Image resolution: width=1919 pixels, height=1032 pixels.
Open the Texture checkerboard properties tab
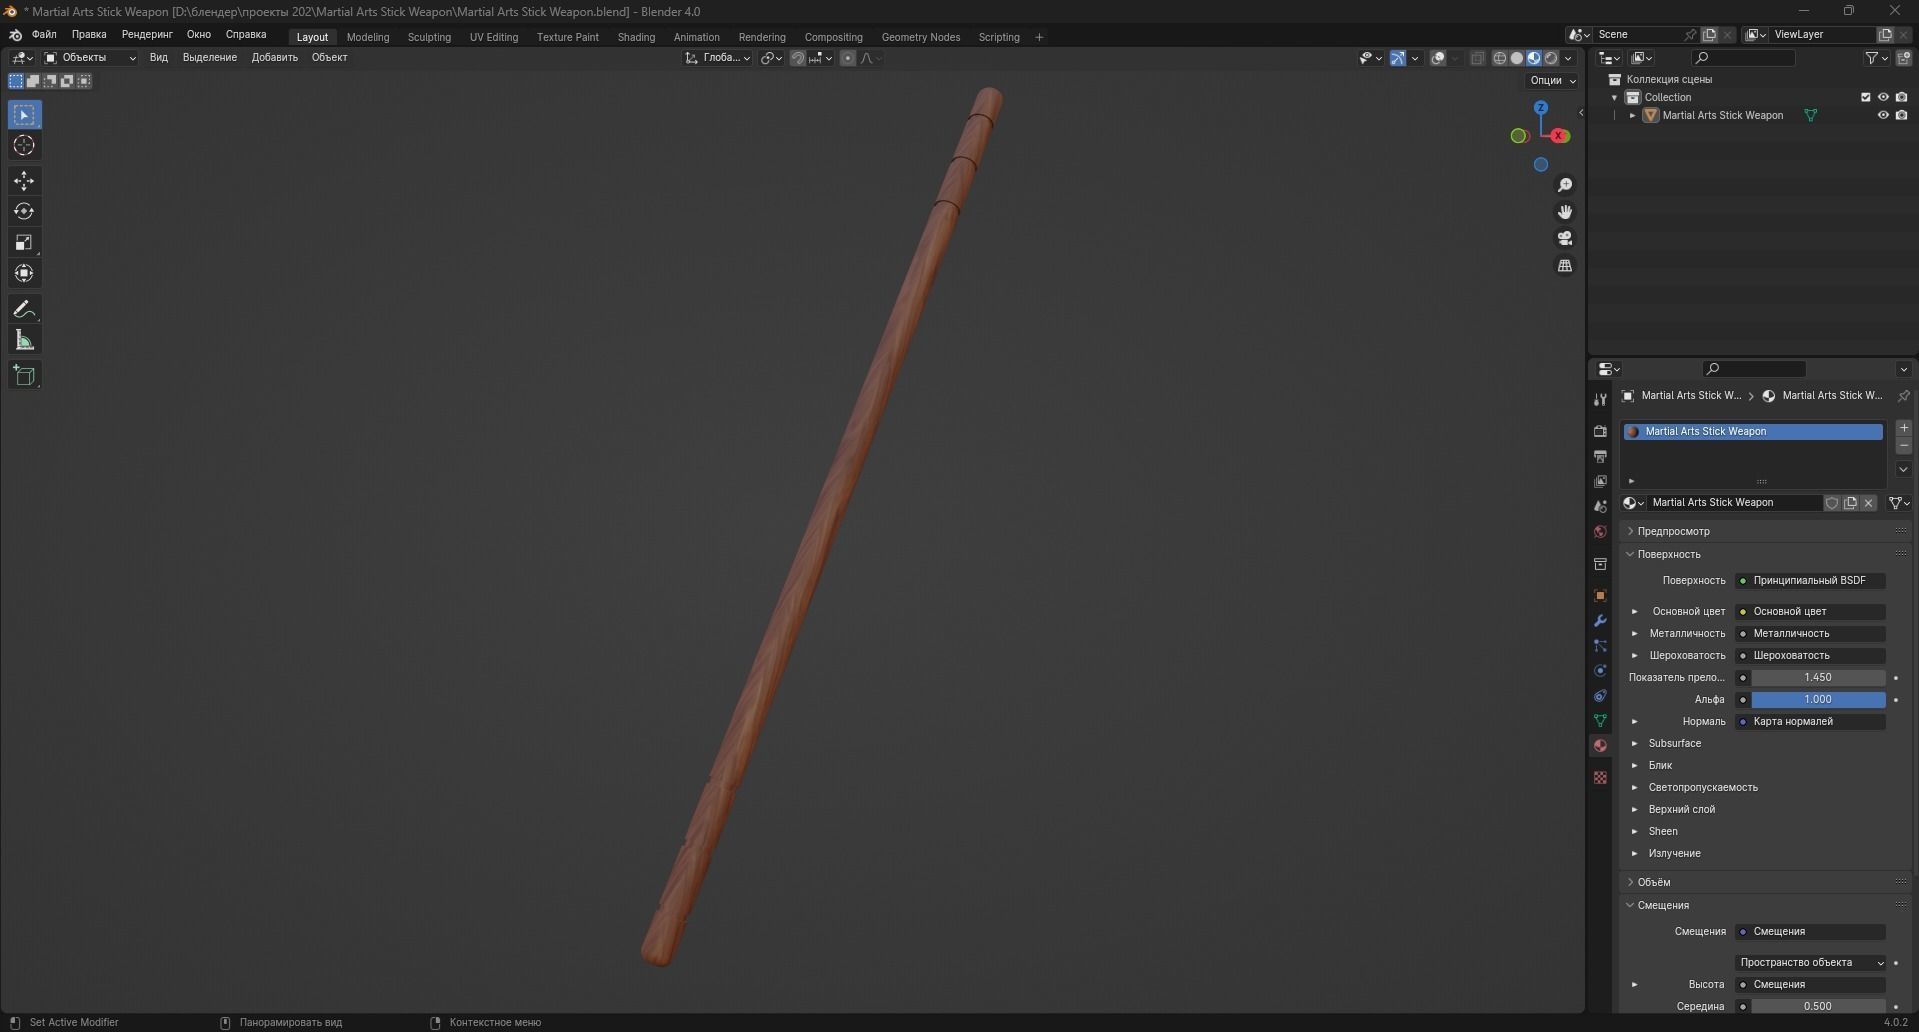[x=1600, y=777]
